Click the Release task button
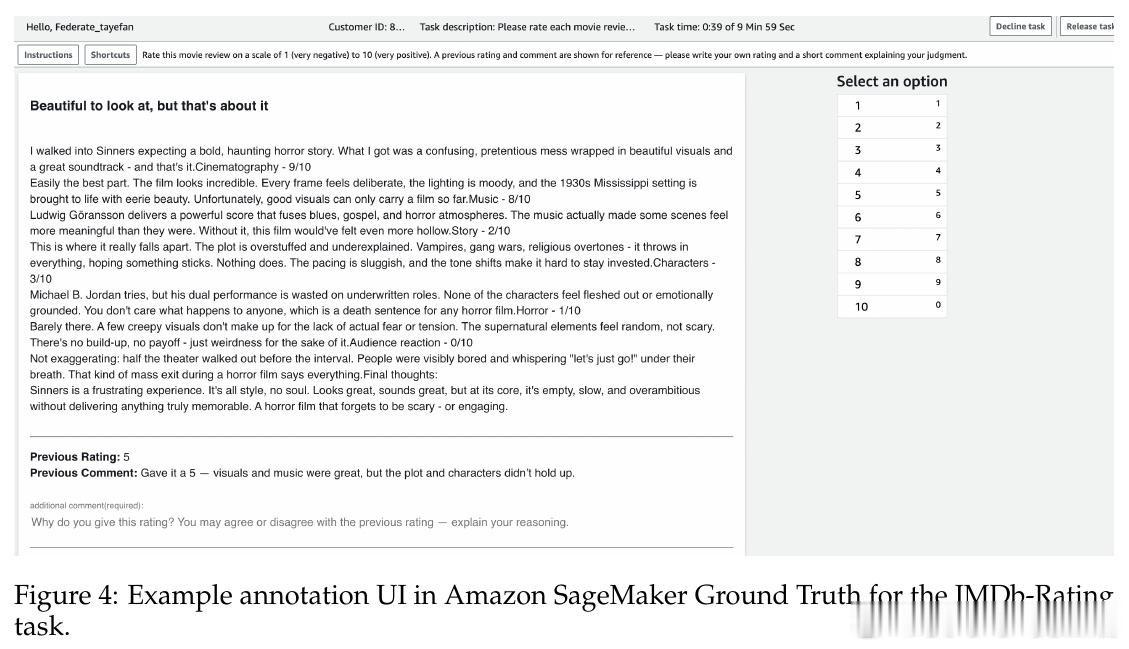 tap(1087, 27)
